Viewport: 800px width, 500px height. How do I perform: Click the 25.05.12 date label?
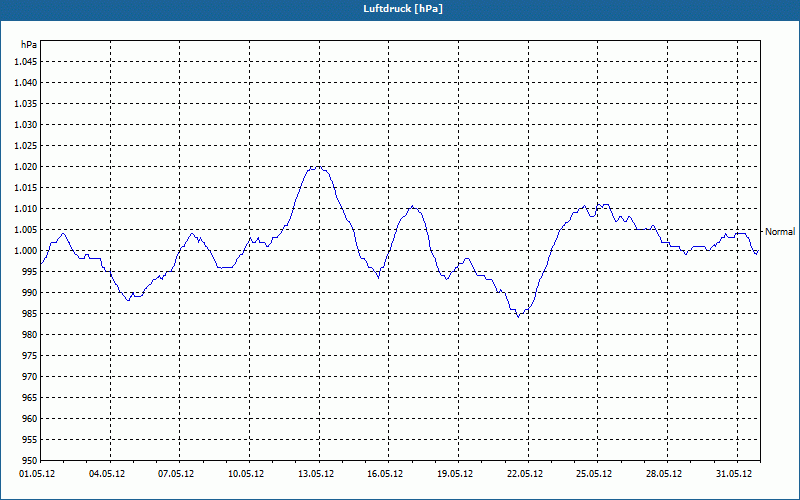594,474
